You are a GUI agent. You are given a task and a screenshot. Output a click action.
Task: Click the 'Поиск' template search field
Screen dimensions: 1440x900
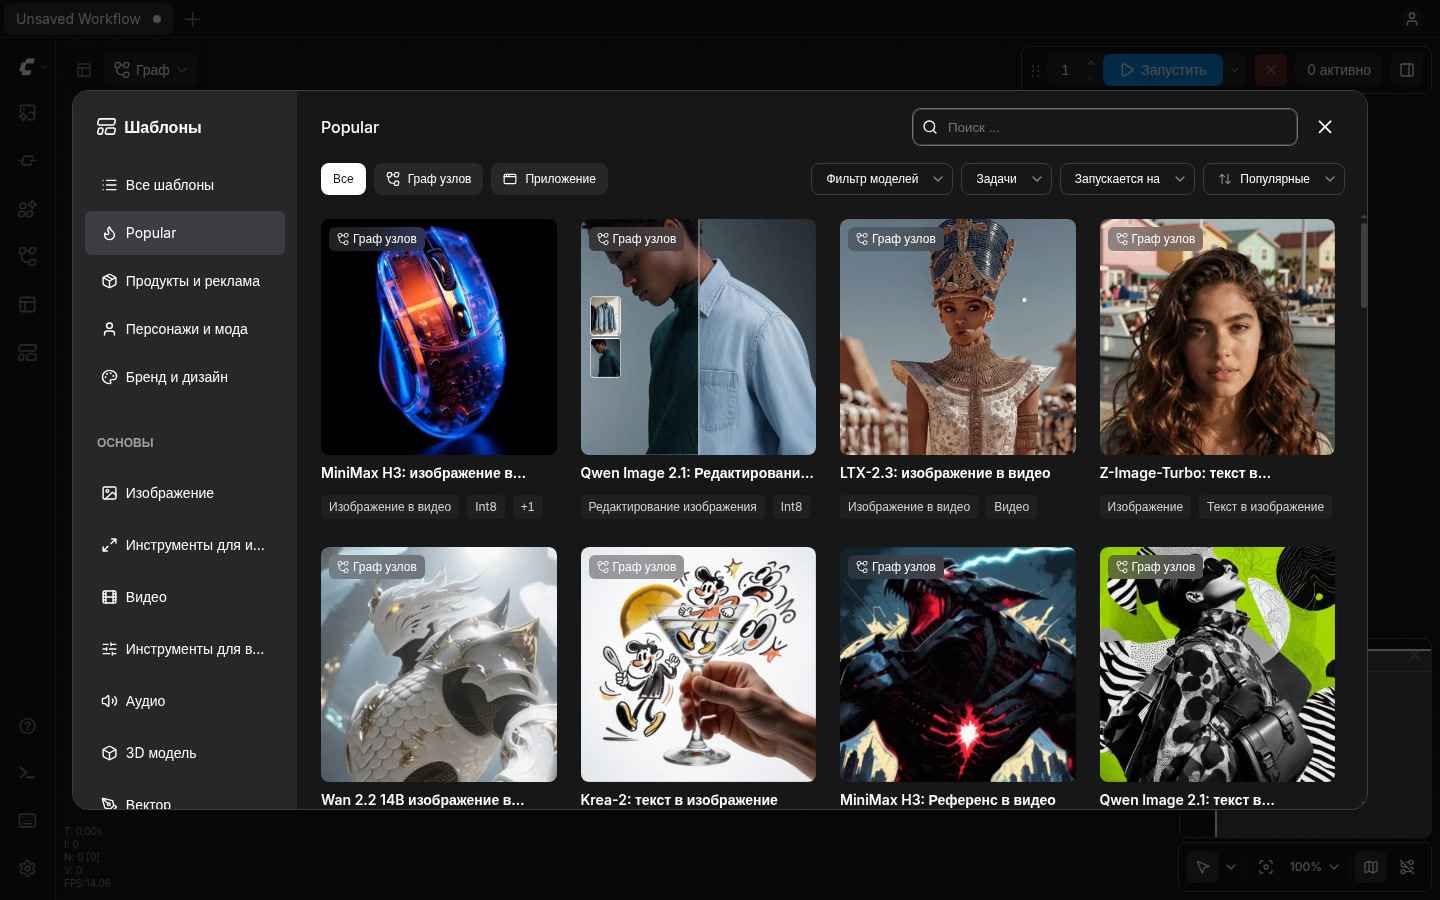click(1105, 127)
